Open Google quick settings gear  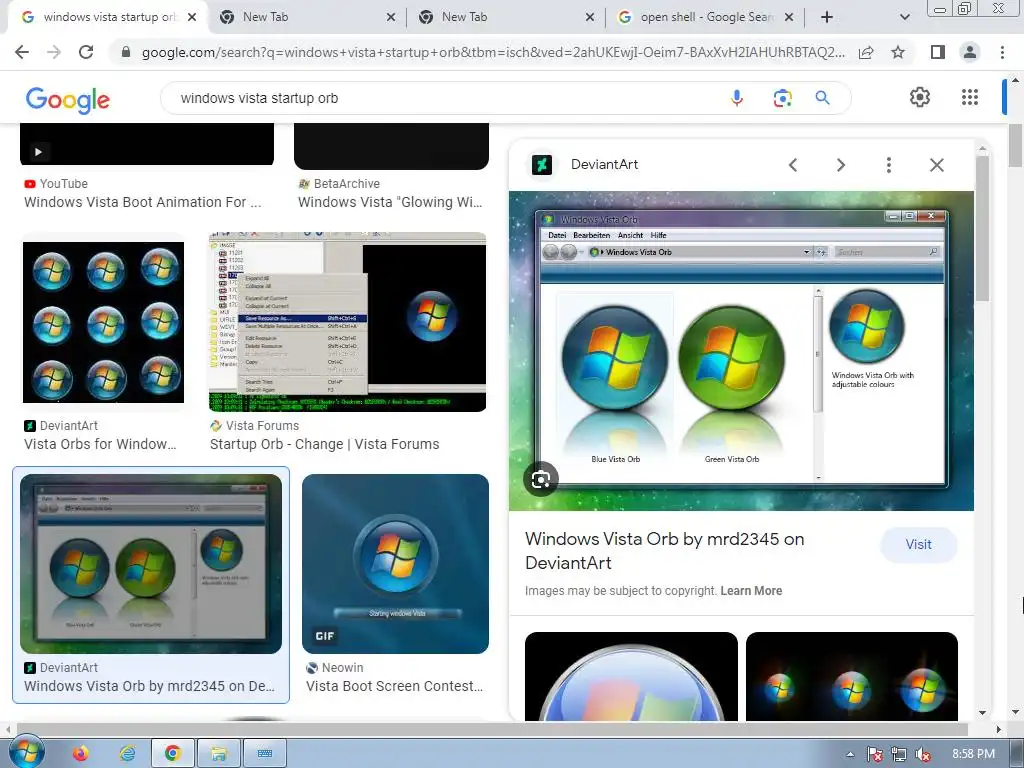pos(920,97)
